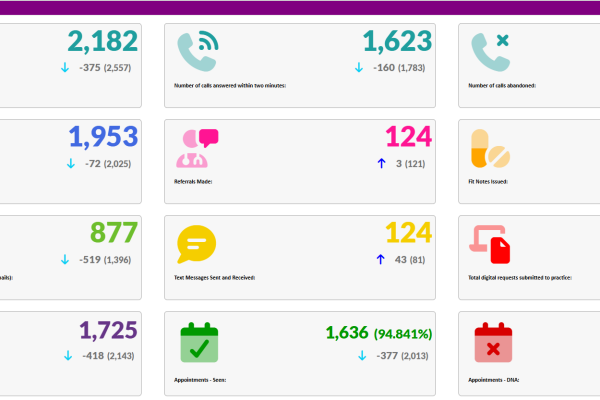600x400 pixels.
Task: Click up arrow beside 43 (81)
Action: point(380,260)
